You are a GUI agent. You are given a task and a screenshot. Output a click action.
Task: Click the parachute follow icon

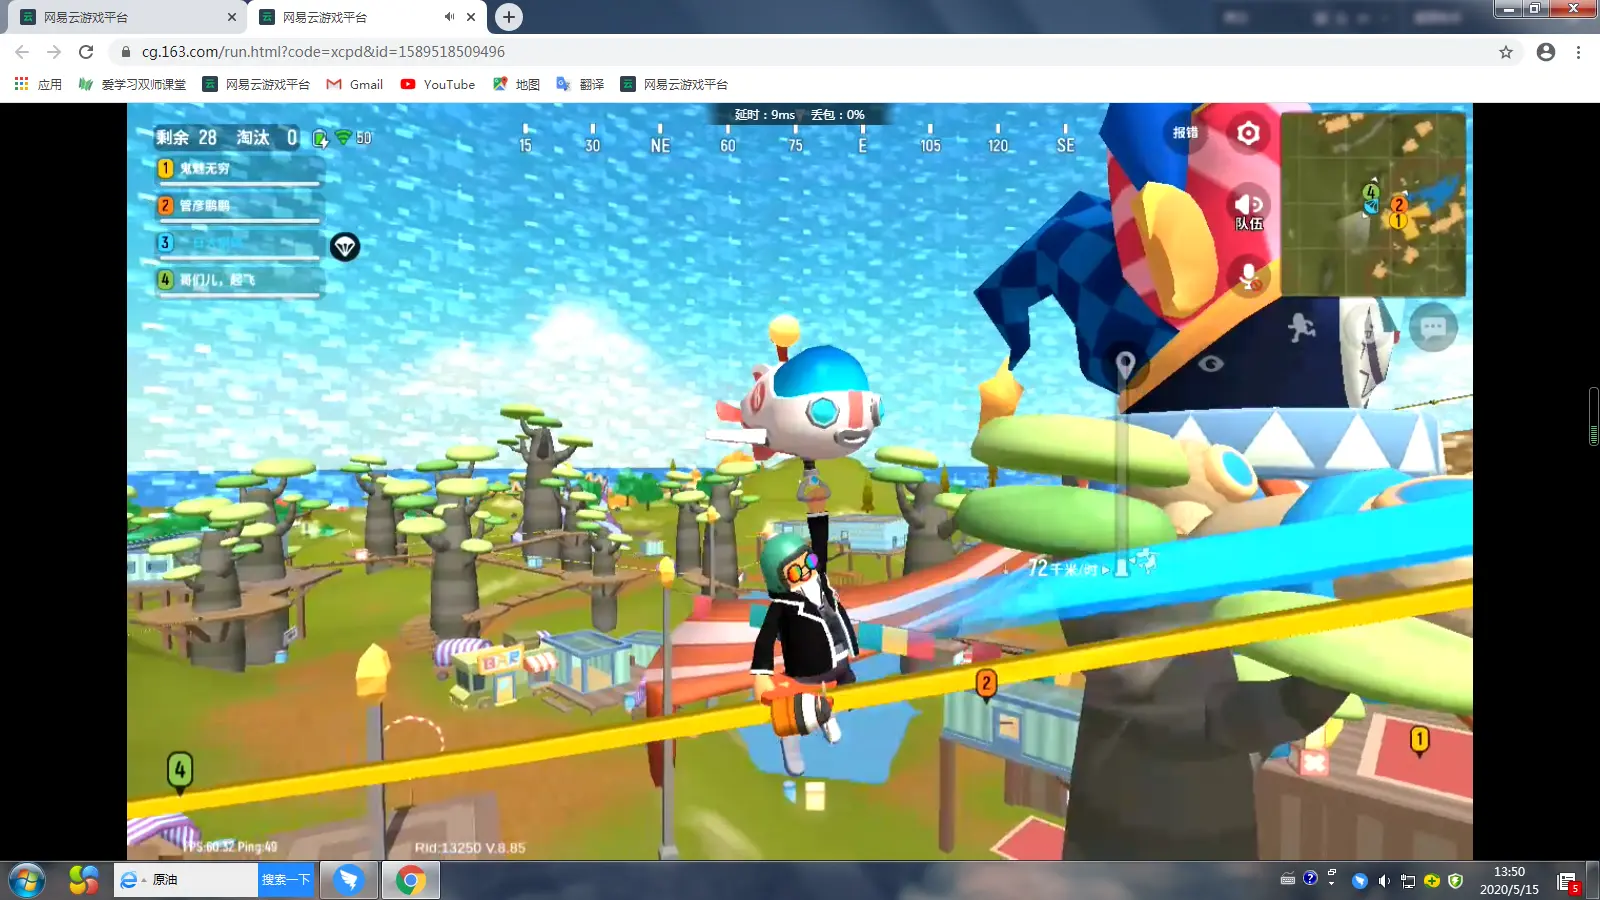[345, 246]
